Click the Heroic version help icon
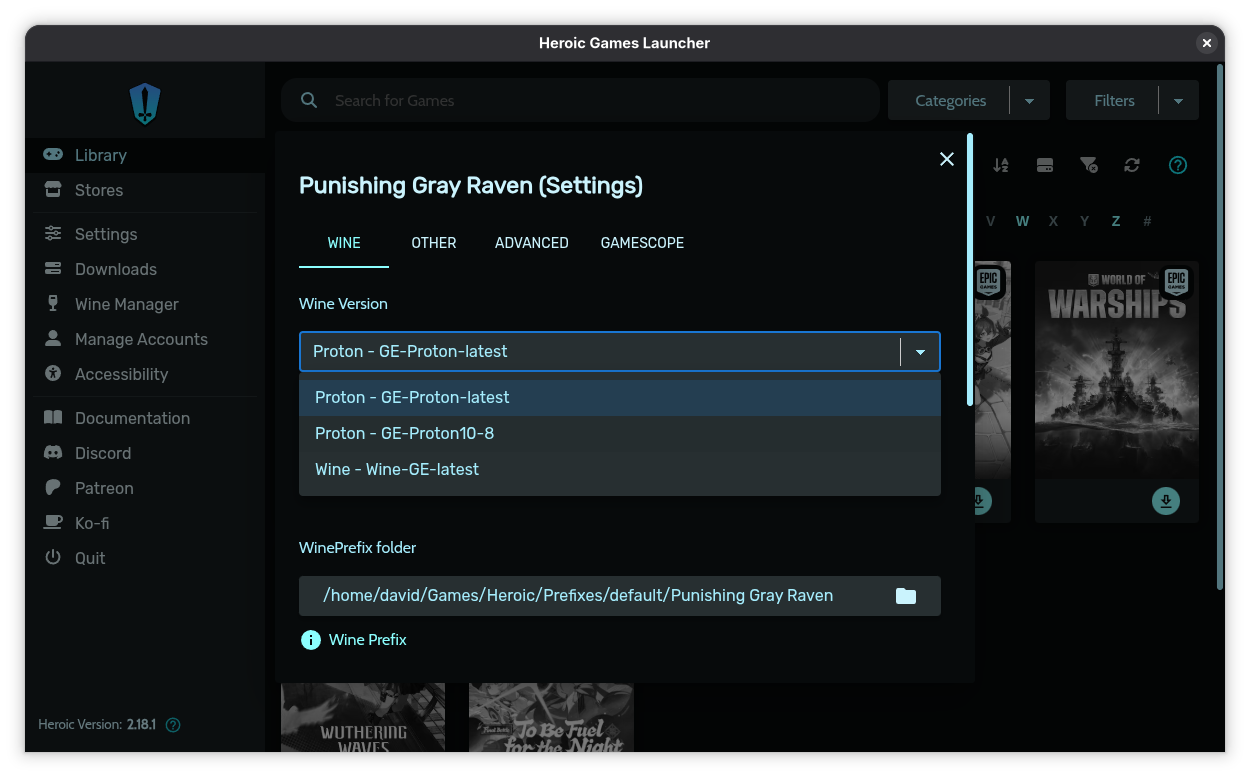 pyautogui.click(x=173, y=725)
